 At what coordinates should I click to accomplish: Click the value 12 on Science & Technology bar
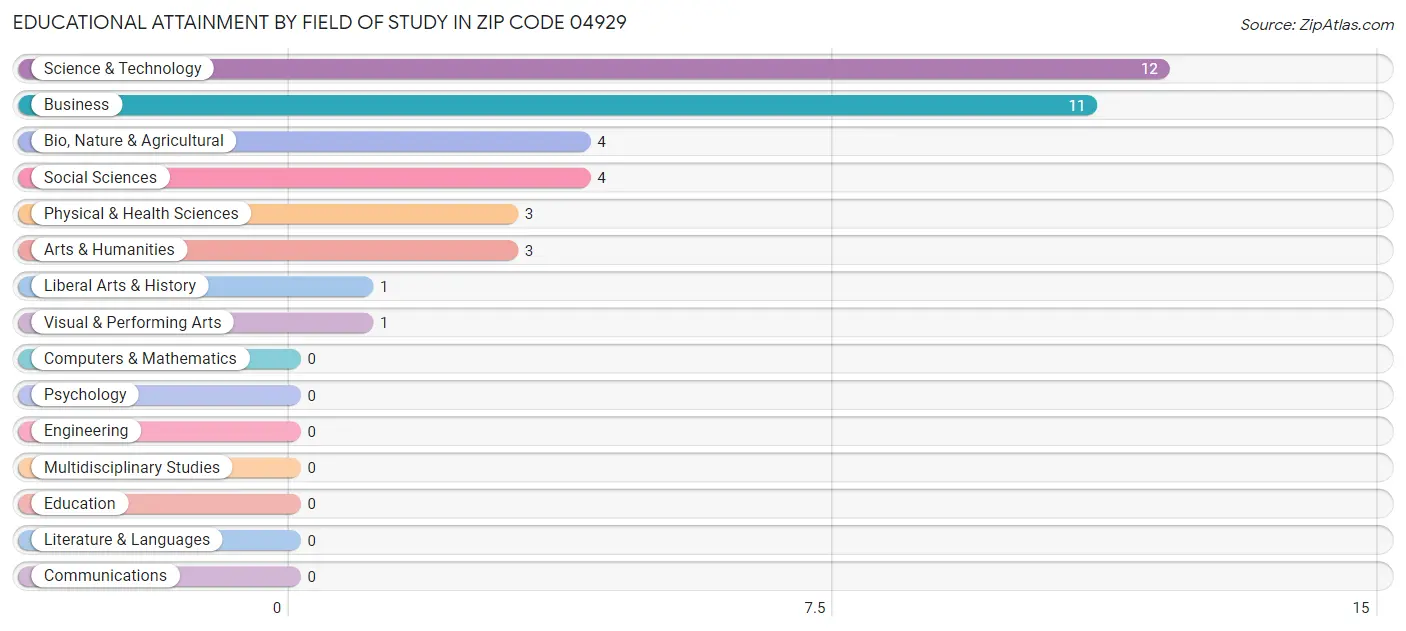point(1149,69)
